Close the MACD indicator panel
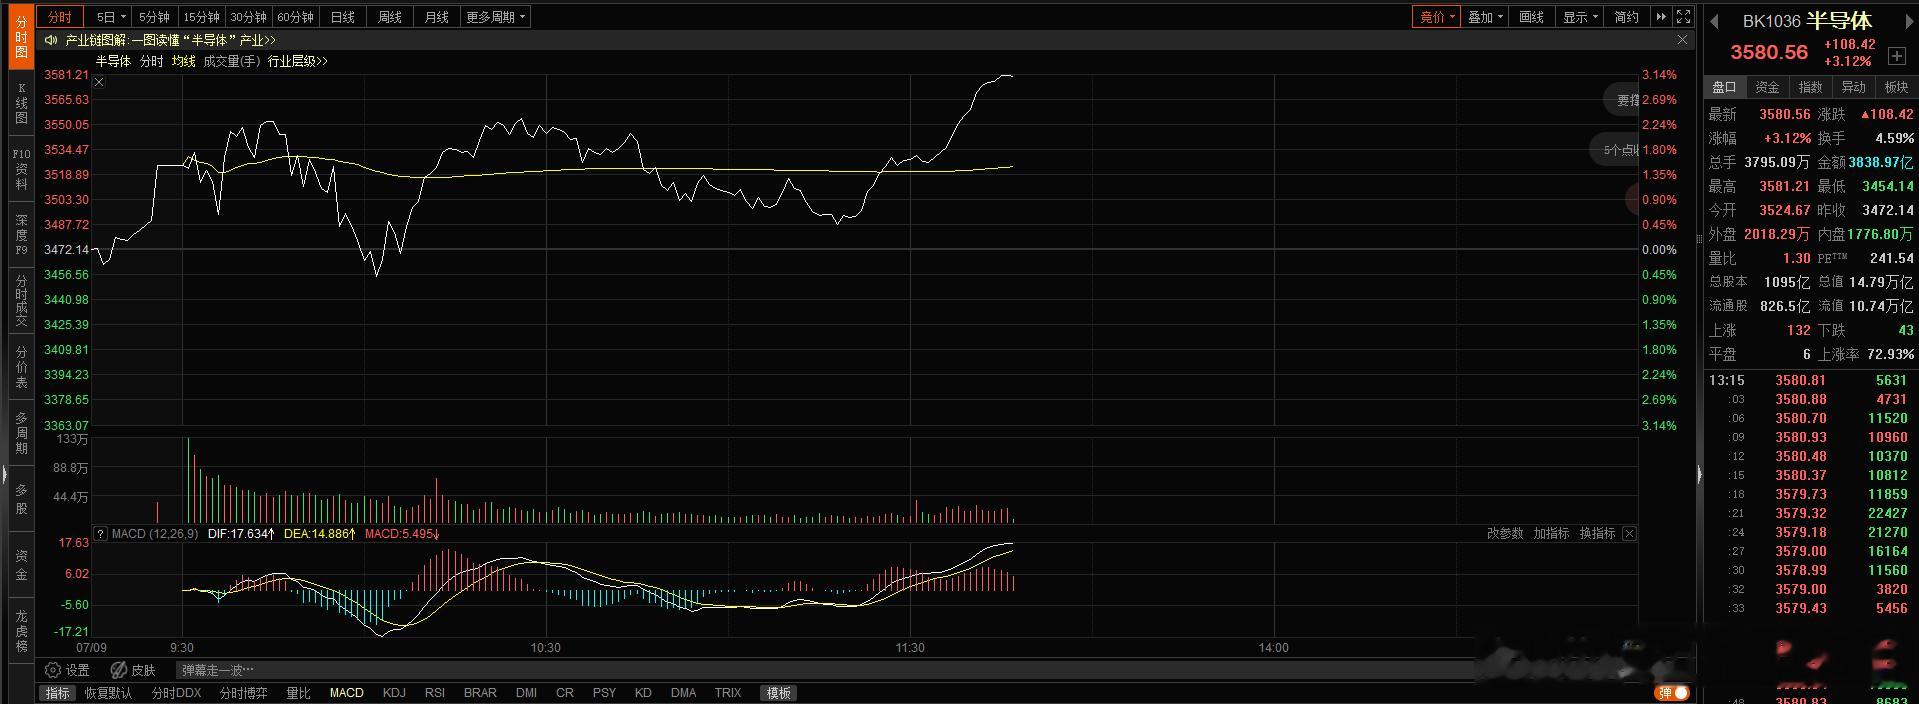This screenshot has width=1919, height=704. (x=1629, y=534)
